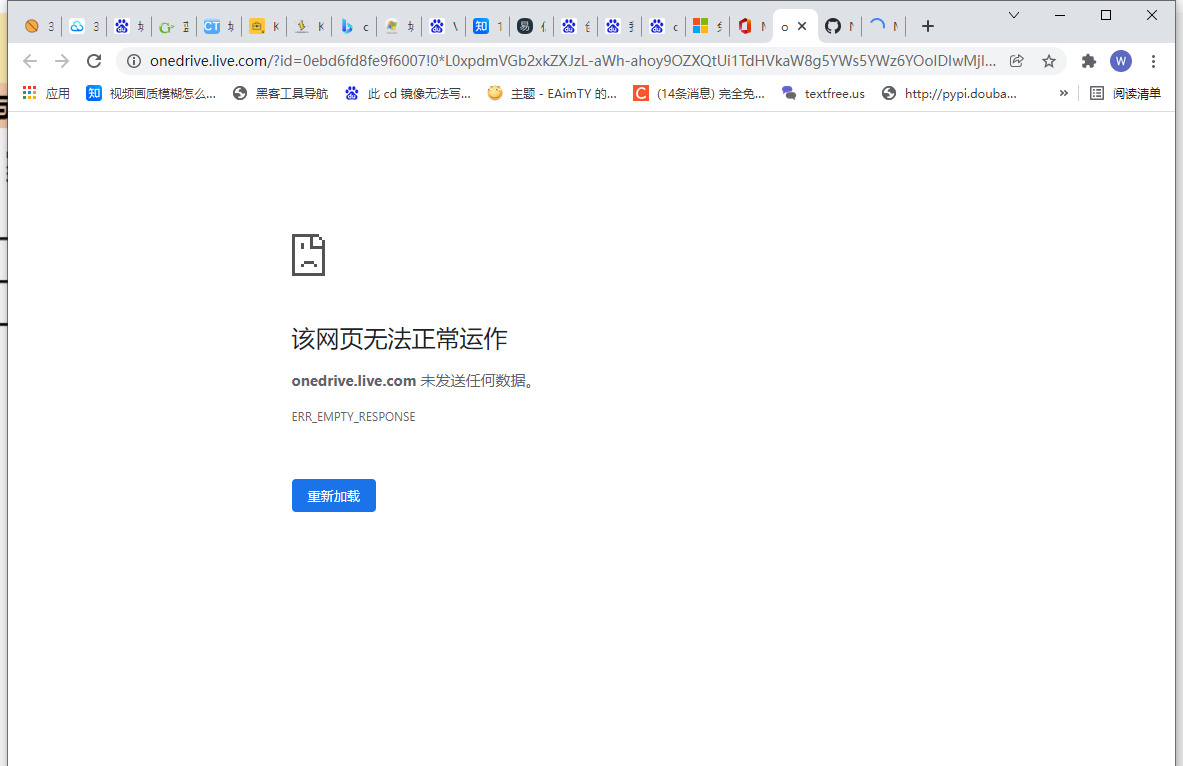The width and height of the screenshot is (1183, 766).
Task: Click the 重新加载 reload button
Action: (x=333, y=495)
